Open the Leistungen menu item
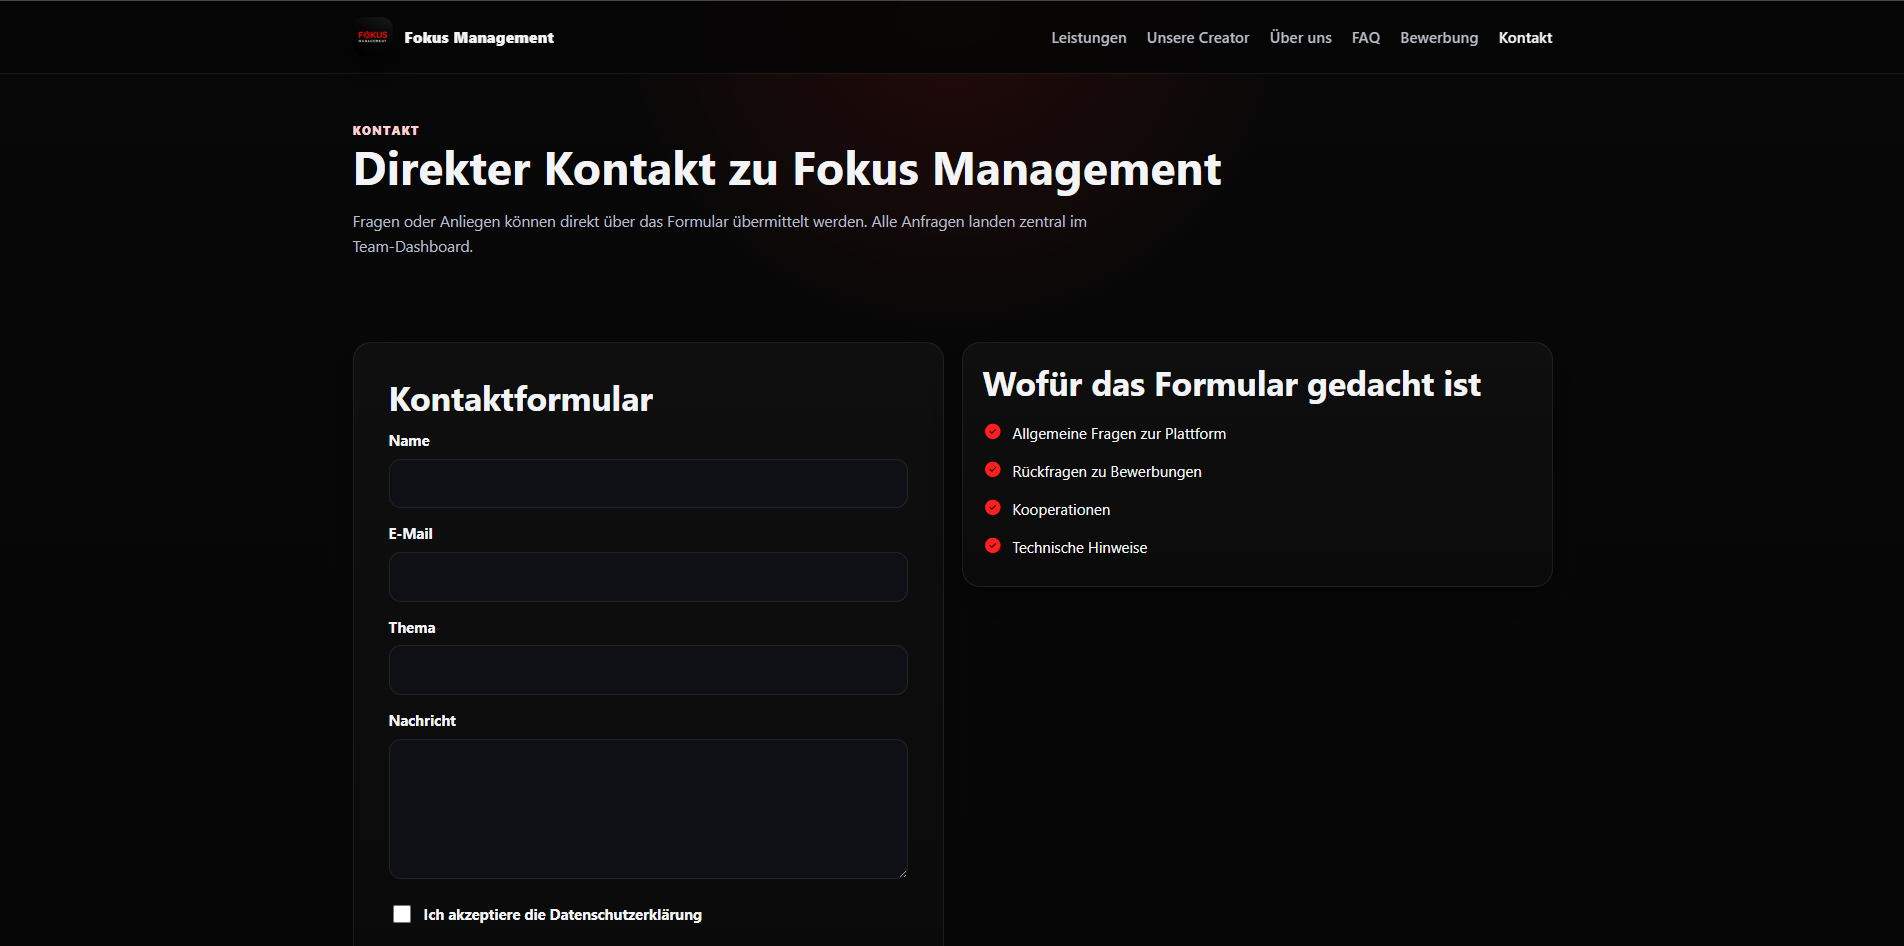This screenshot has width=1904, height=946. pyautogui.click(x=1088, y=38)
